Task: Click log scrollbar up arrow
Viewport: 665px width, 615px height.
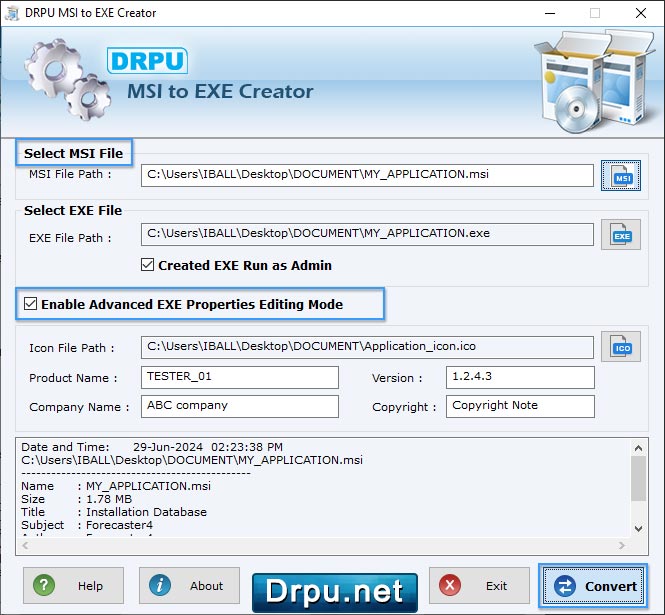Action: (638, 448)
